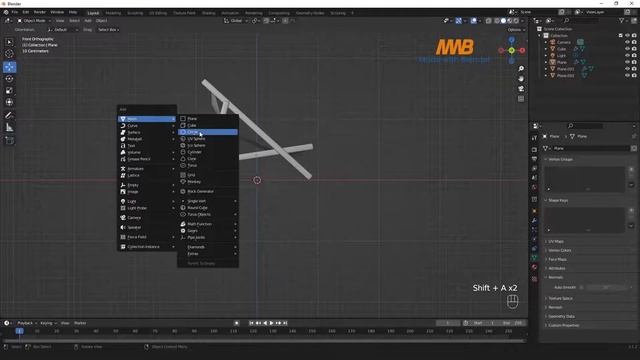This screenshot has height=360, width=640.
Task: Select the Scale tool in the left toolbar
Action: point(9,91)
